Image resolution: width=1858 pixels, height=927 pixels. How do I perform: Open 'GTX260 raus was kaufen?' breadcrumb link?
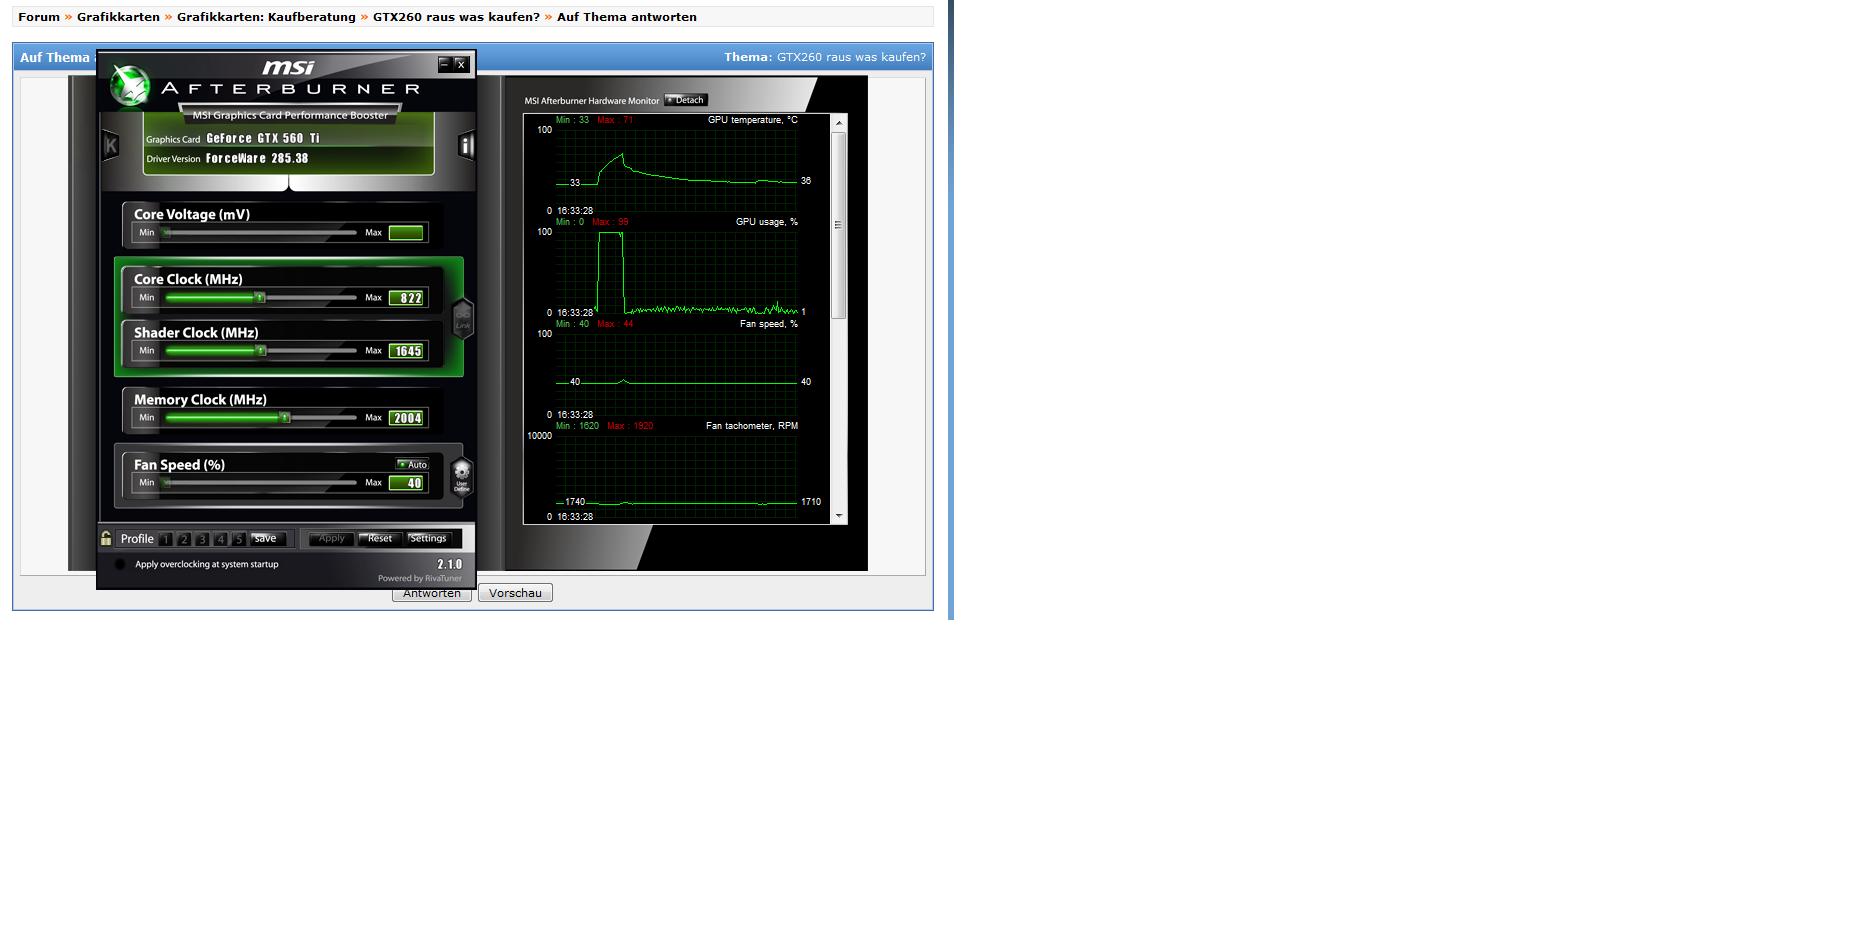tap(456, 17)
